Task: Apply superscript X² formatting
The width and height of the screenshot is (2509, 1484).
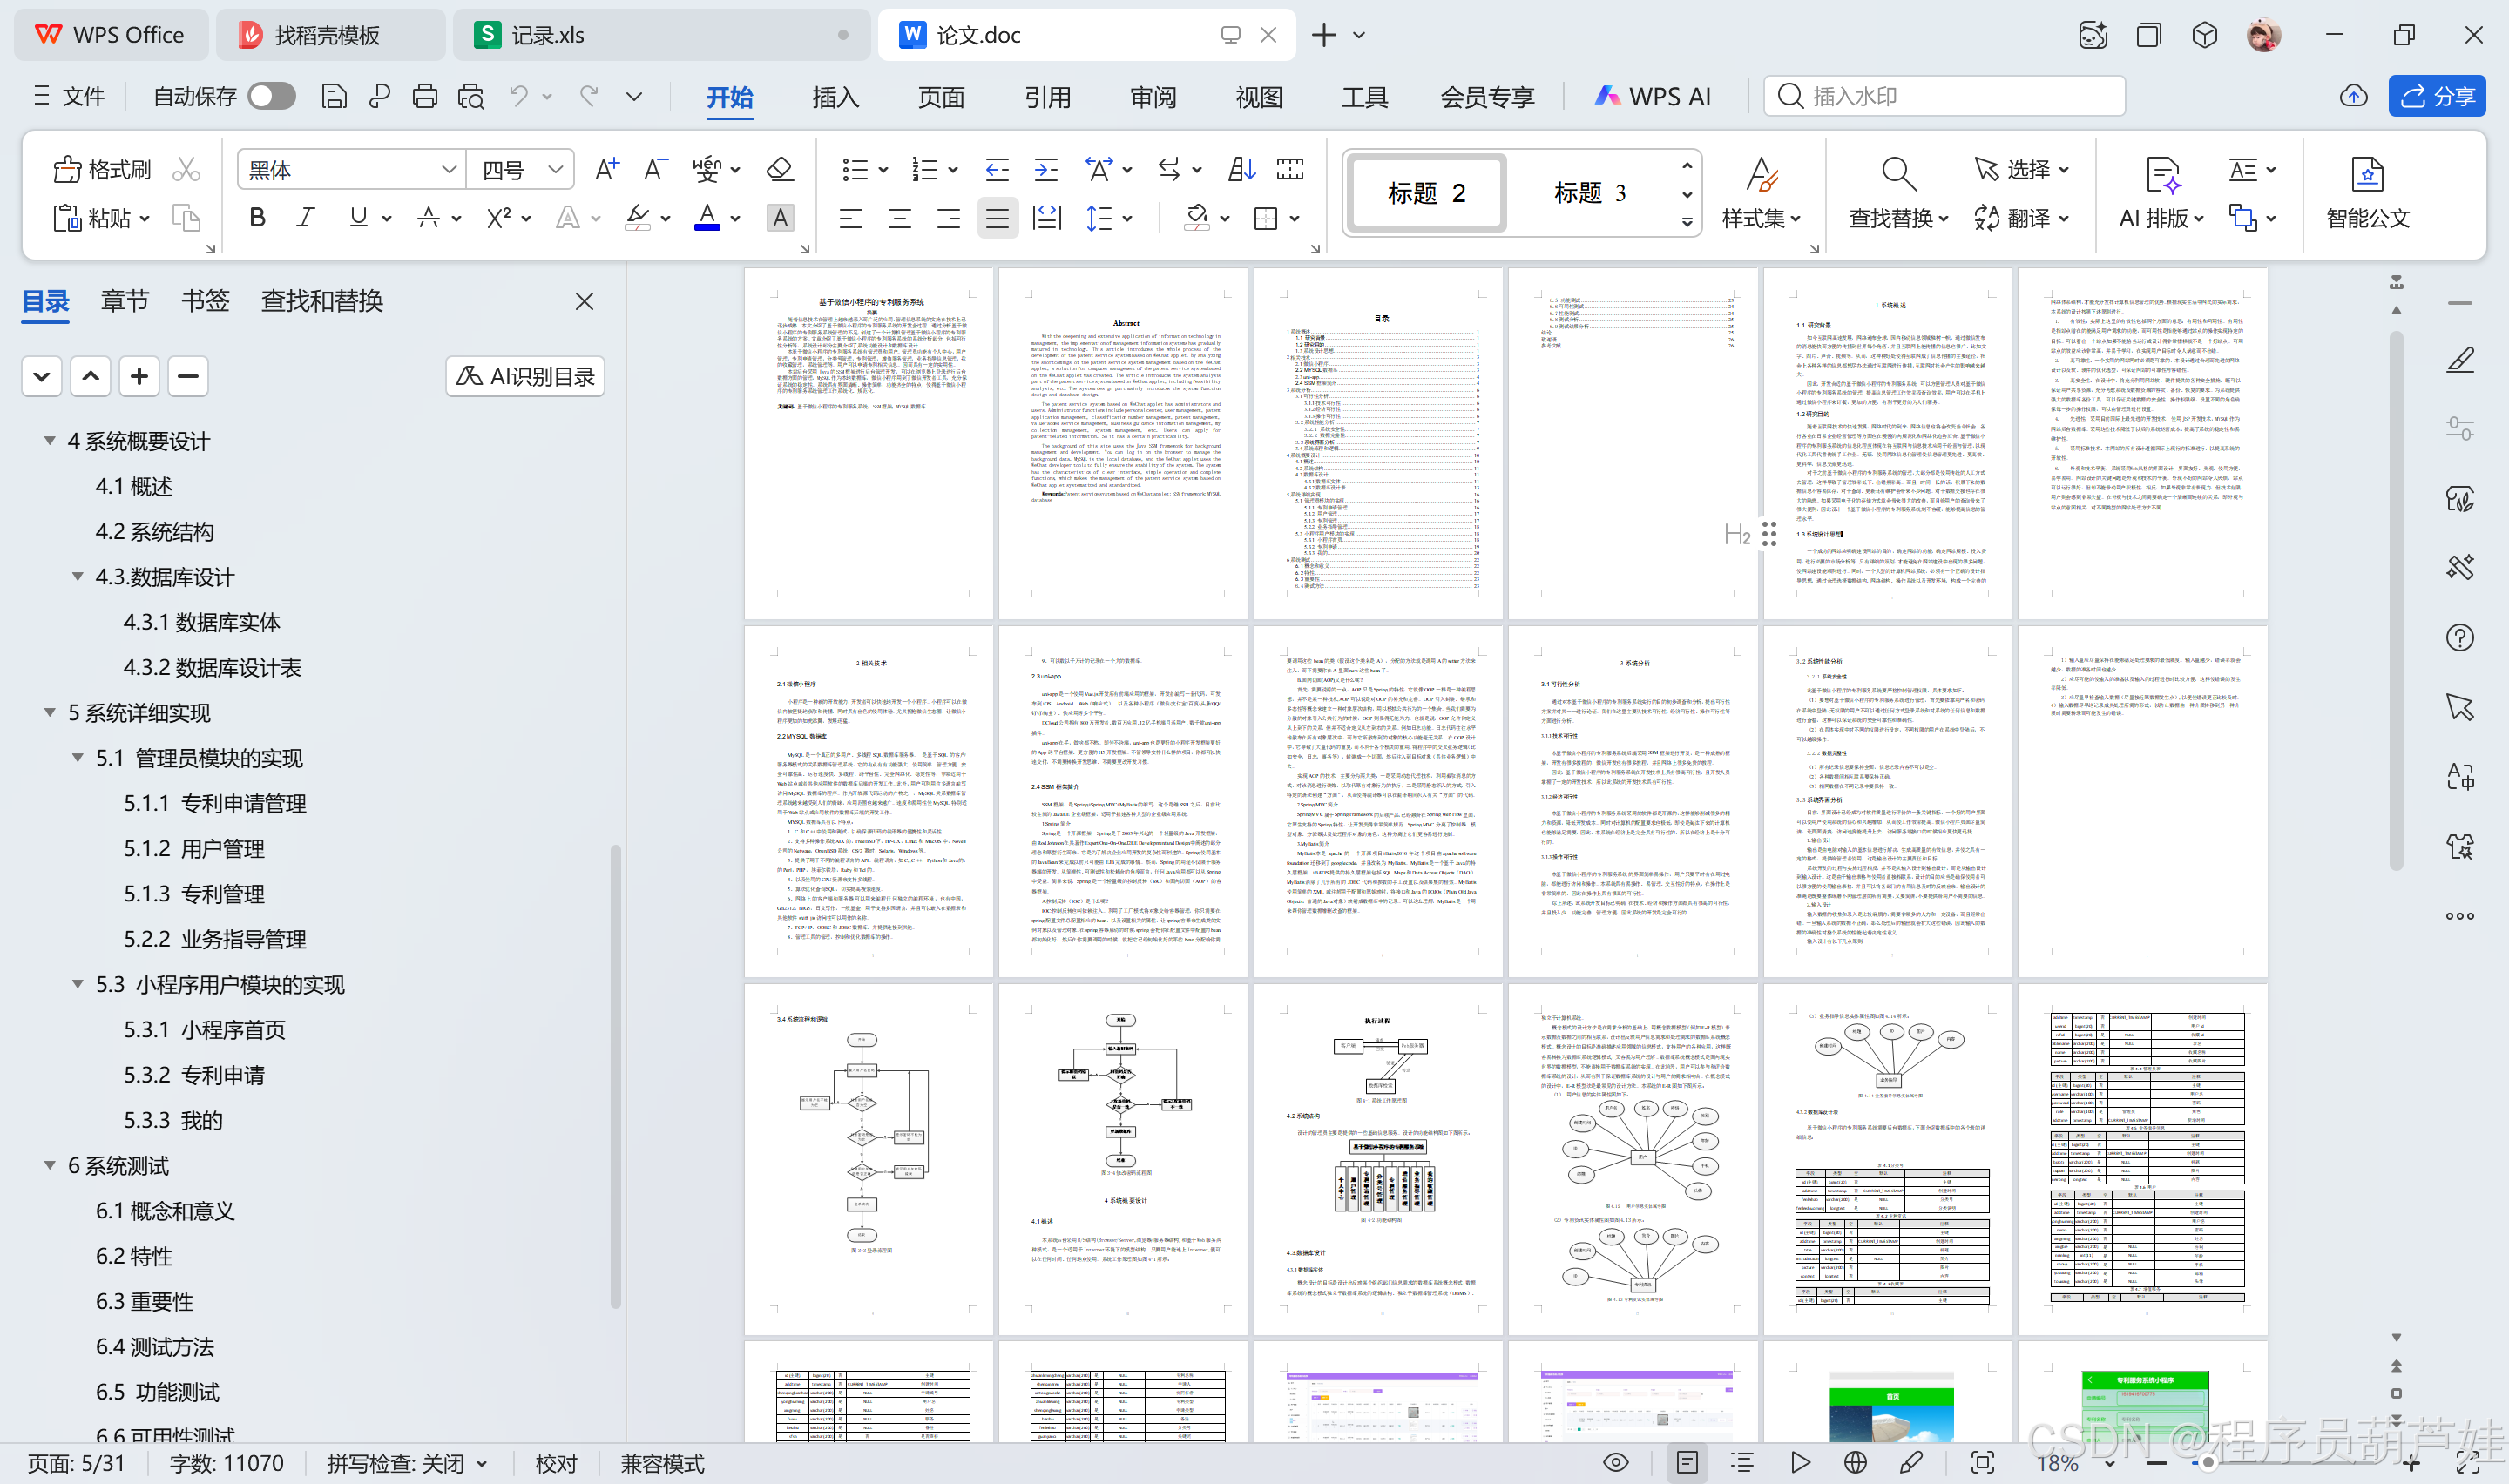Action: tap(498, 217)
